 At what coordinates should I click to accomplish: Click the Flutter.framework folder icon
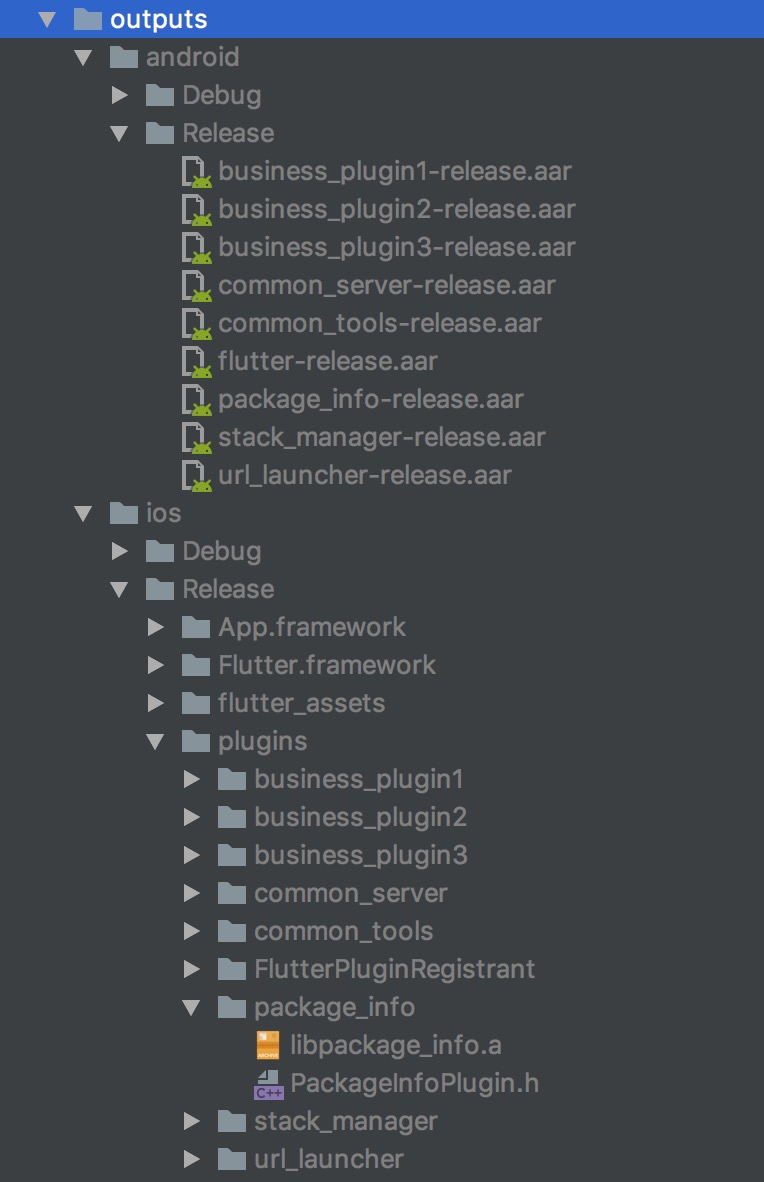point(196,665)
